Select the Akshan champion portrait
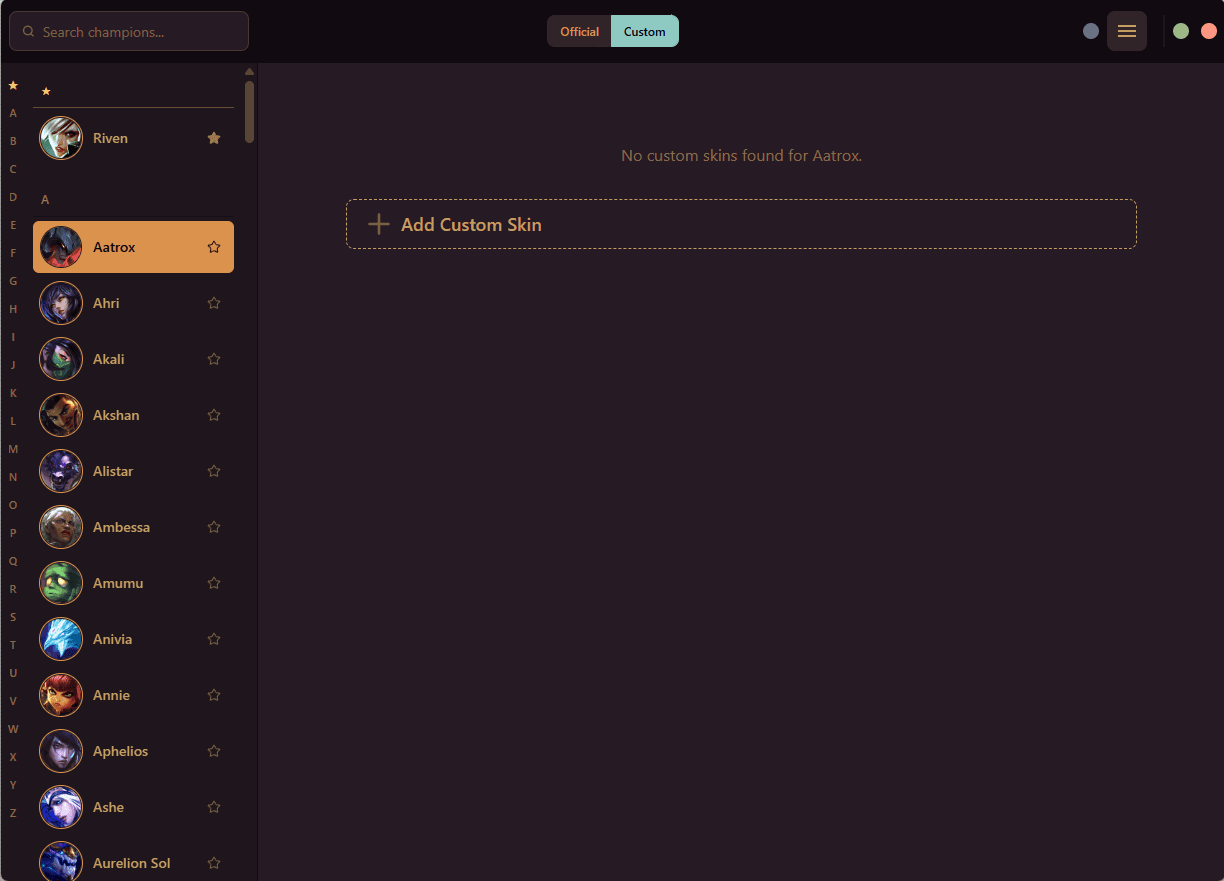This screenshot has height=881, width=1224. point(61,415)
